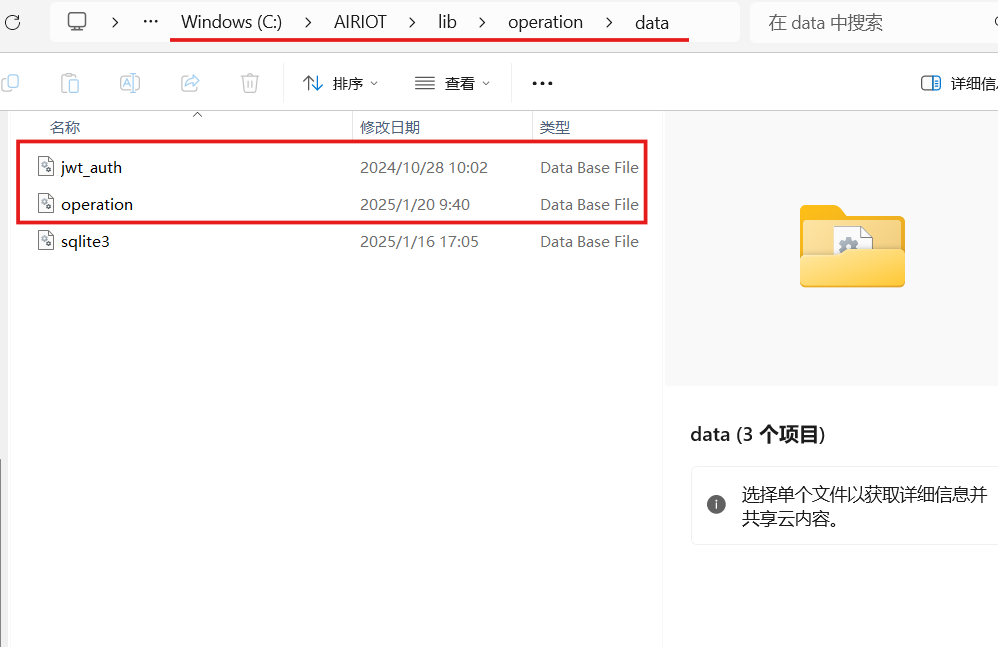
Task: Click the refresh icon in address bar
Action: [x=11, y=22]
